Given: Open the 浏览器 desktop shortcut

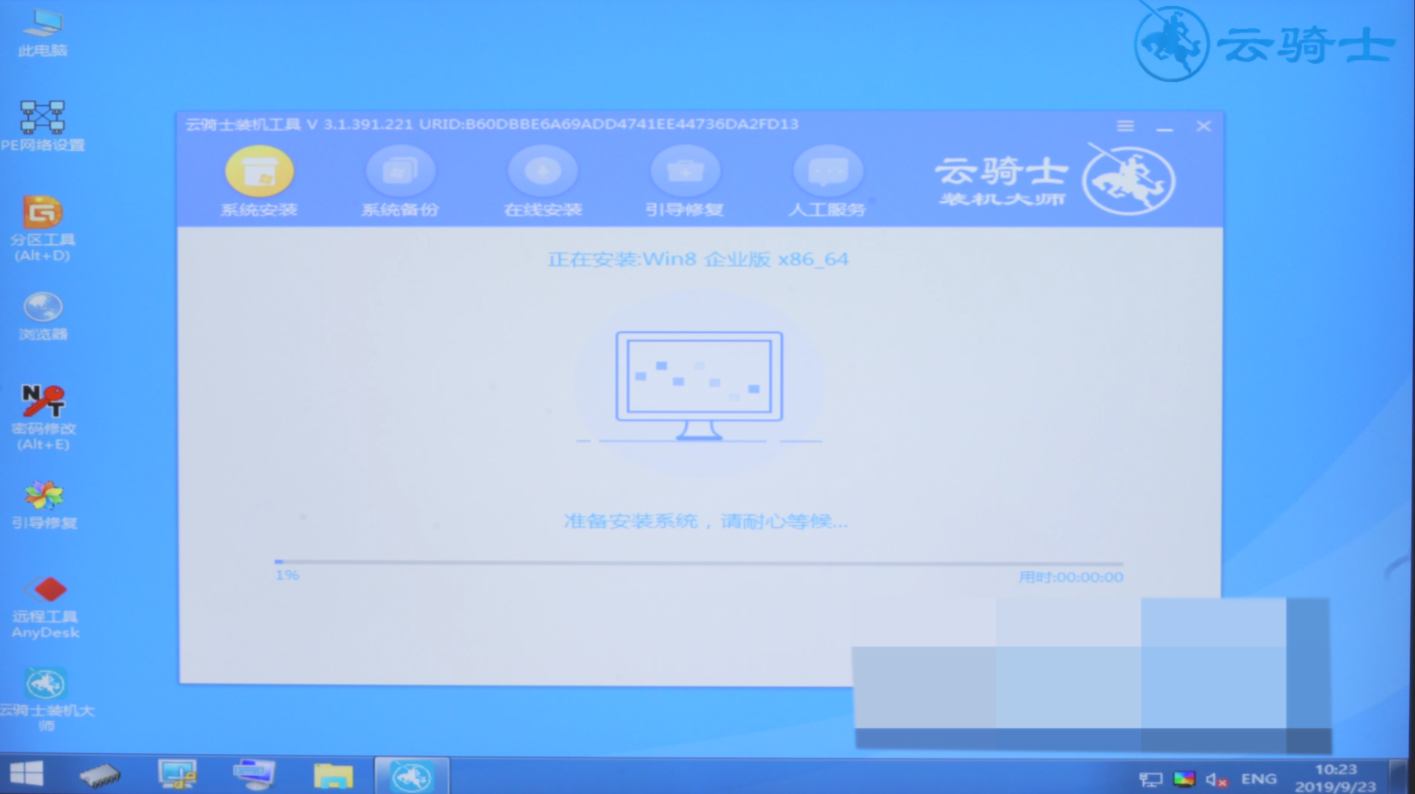Looking at the screenshot, I should (x=43, y=315).
